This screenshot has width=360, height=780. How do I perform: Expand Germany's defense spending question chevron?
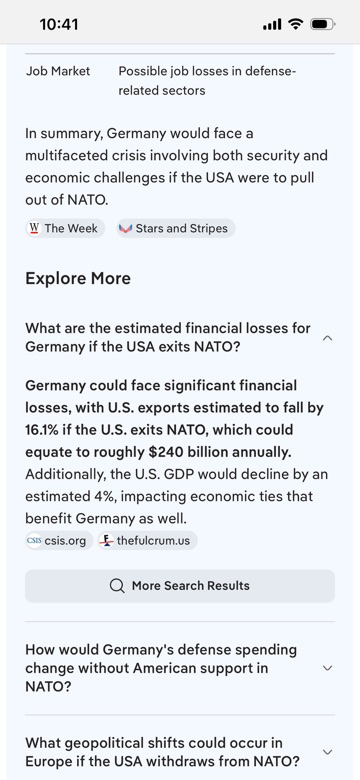point(327,668)
